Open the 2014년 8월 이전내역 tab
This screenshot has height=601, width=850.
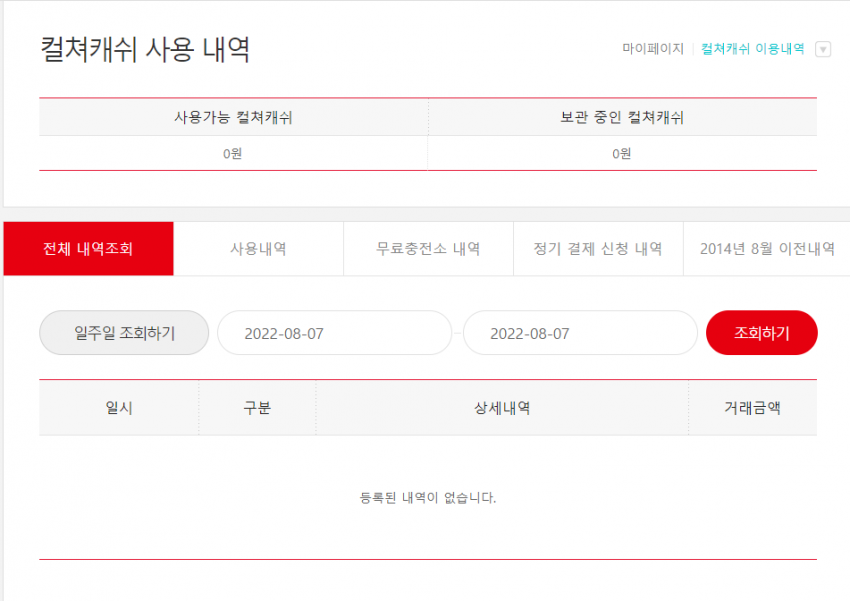tap(767, 249)
